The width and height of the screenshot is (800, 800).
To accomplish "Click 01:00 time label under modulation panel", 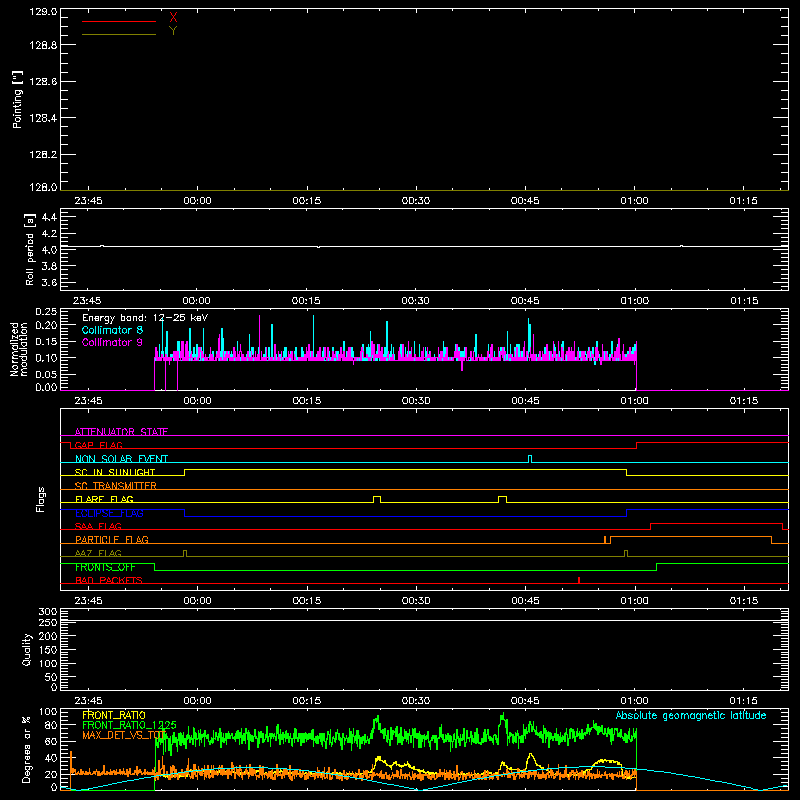I will click(635, 401).
